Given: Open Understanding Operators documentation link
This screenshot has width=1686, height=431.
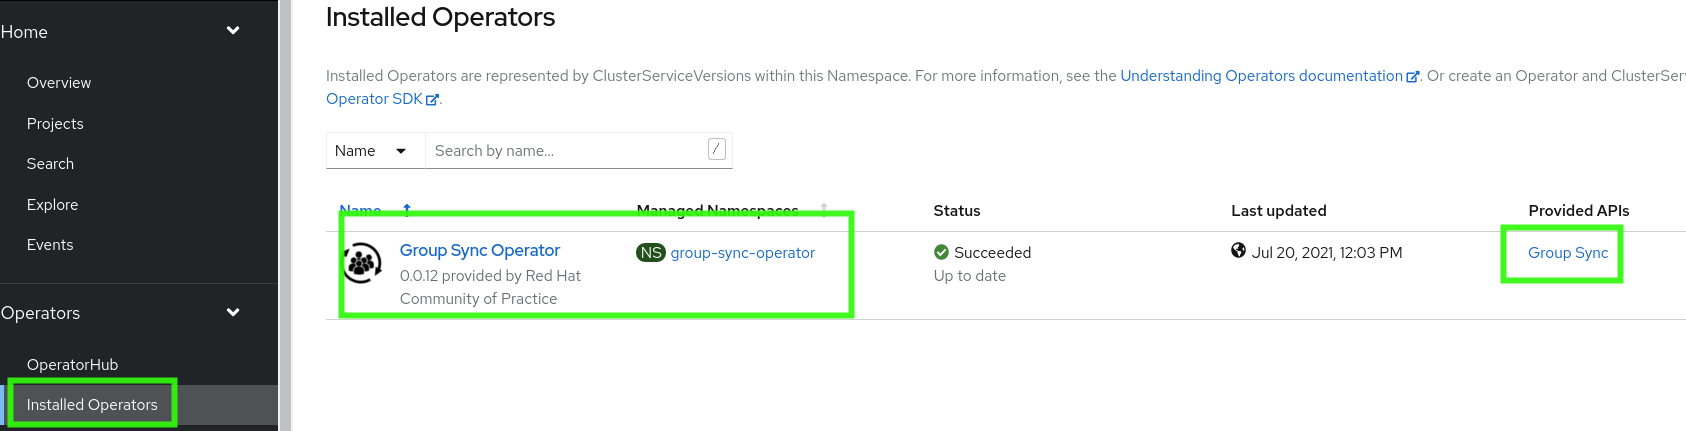Looking at the screenshot, I should (1262, 76).
